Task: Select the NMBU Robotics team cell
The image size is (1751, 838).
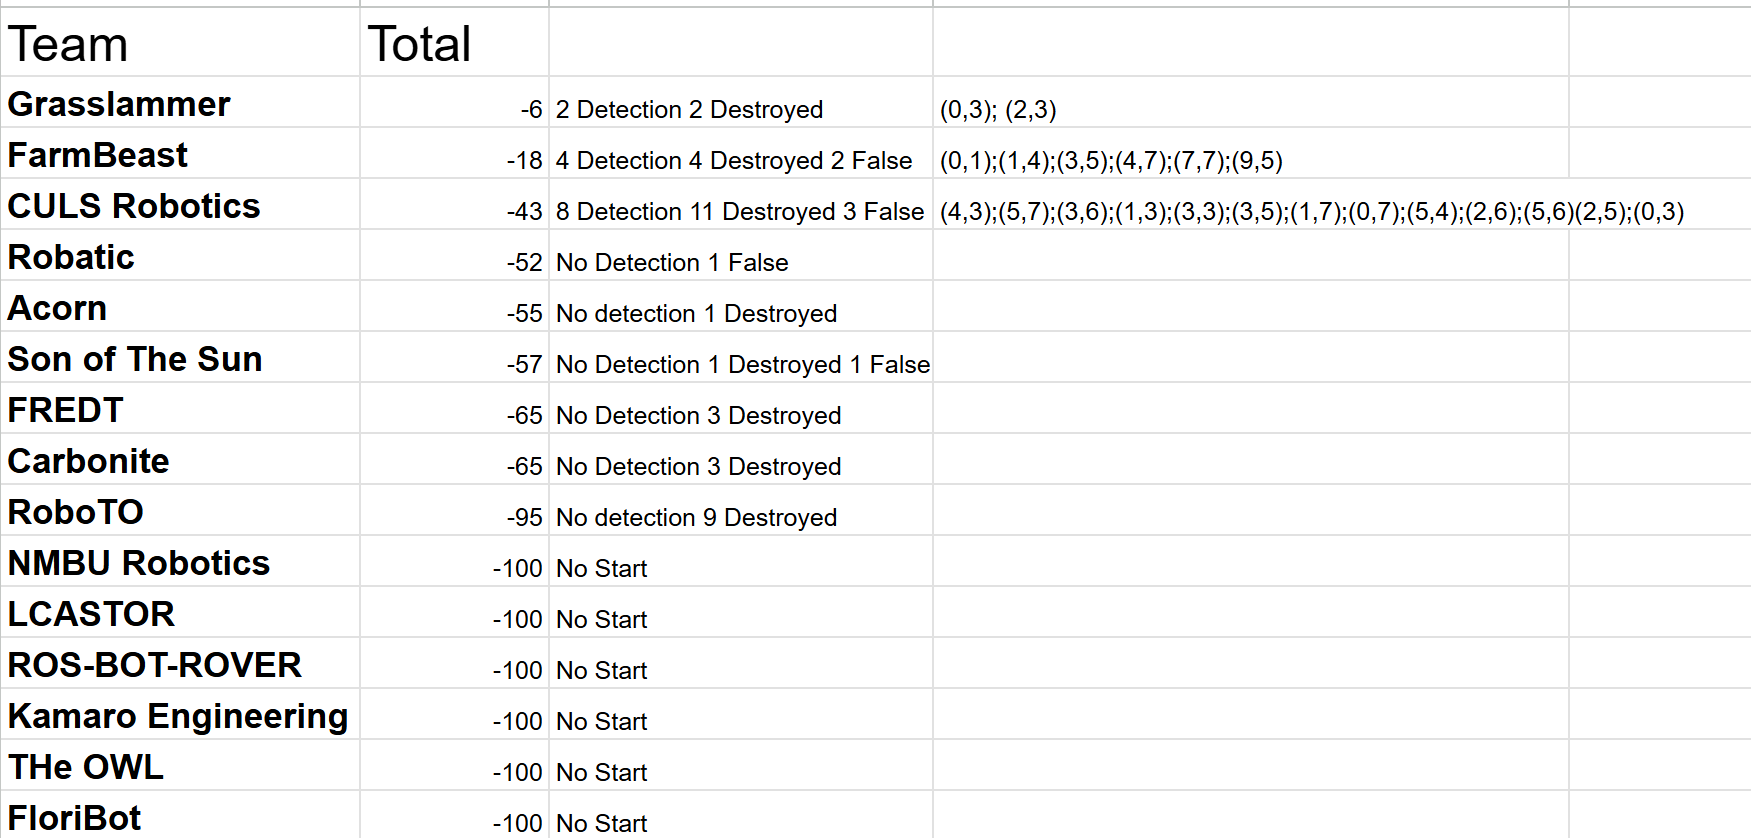Action: (x=180, y=561)
